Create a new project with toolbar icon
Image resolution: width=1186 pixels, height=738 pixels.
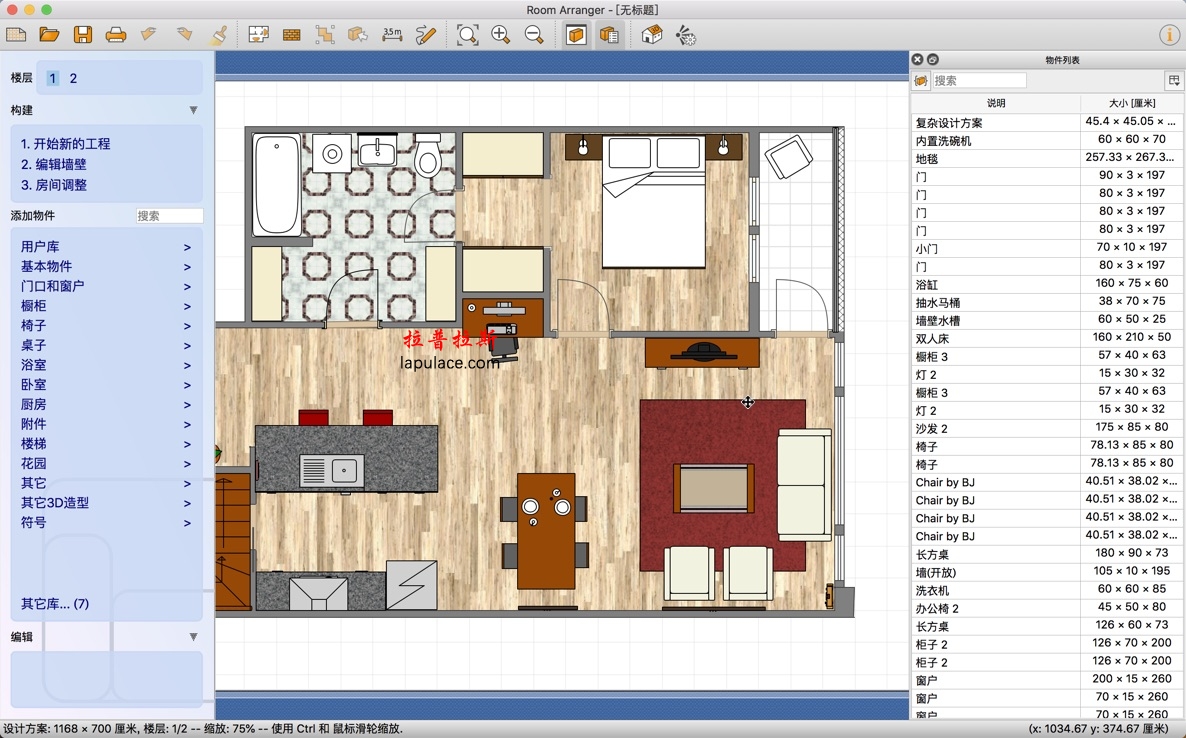coord(16,35)
